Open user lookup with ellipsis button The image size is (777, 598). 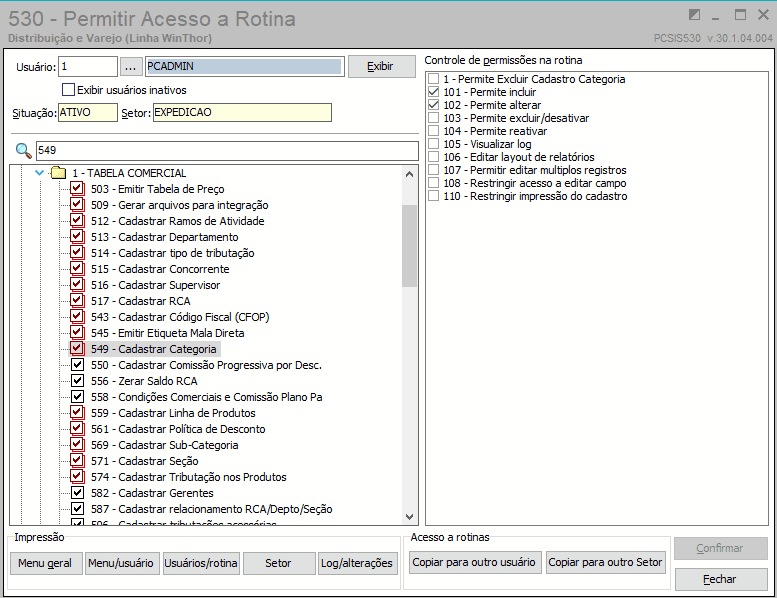point(130,67)
